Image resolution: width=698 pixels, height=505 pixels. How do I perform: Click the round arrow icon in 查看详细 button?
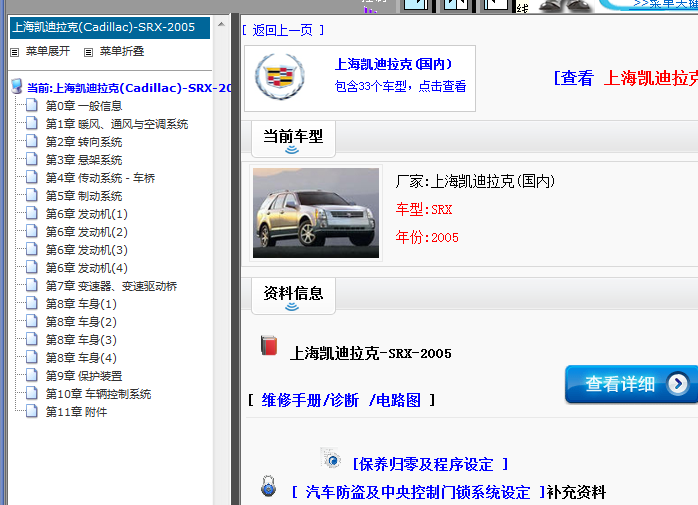click(678, 383)
